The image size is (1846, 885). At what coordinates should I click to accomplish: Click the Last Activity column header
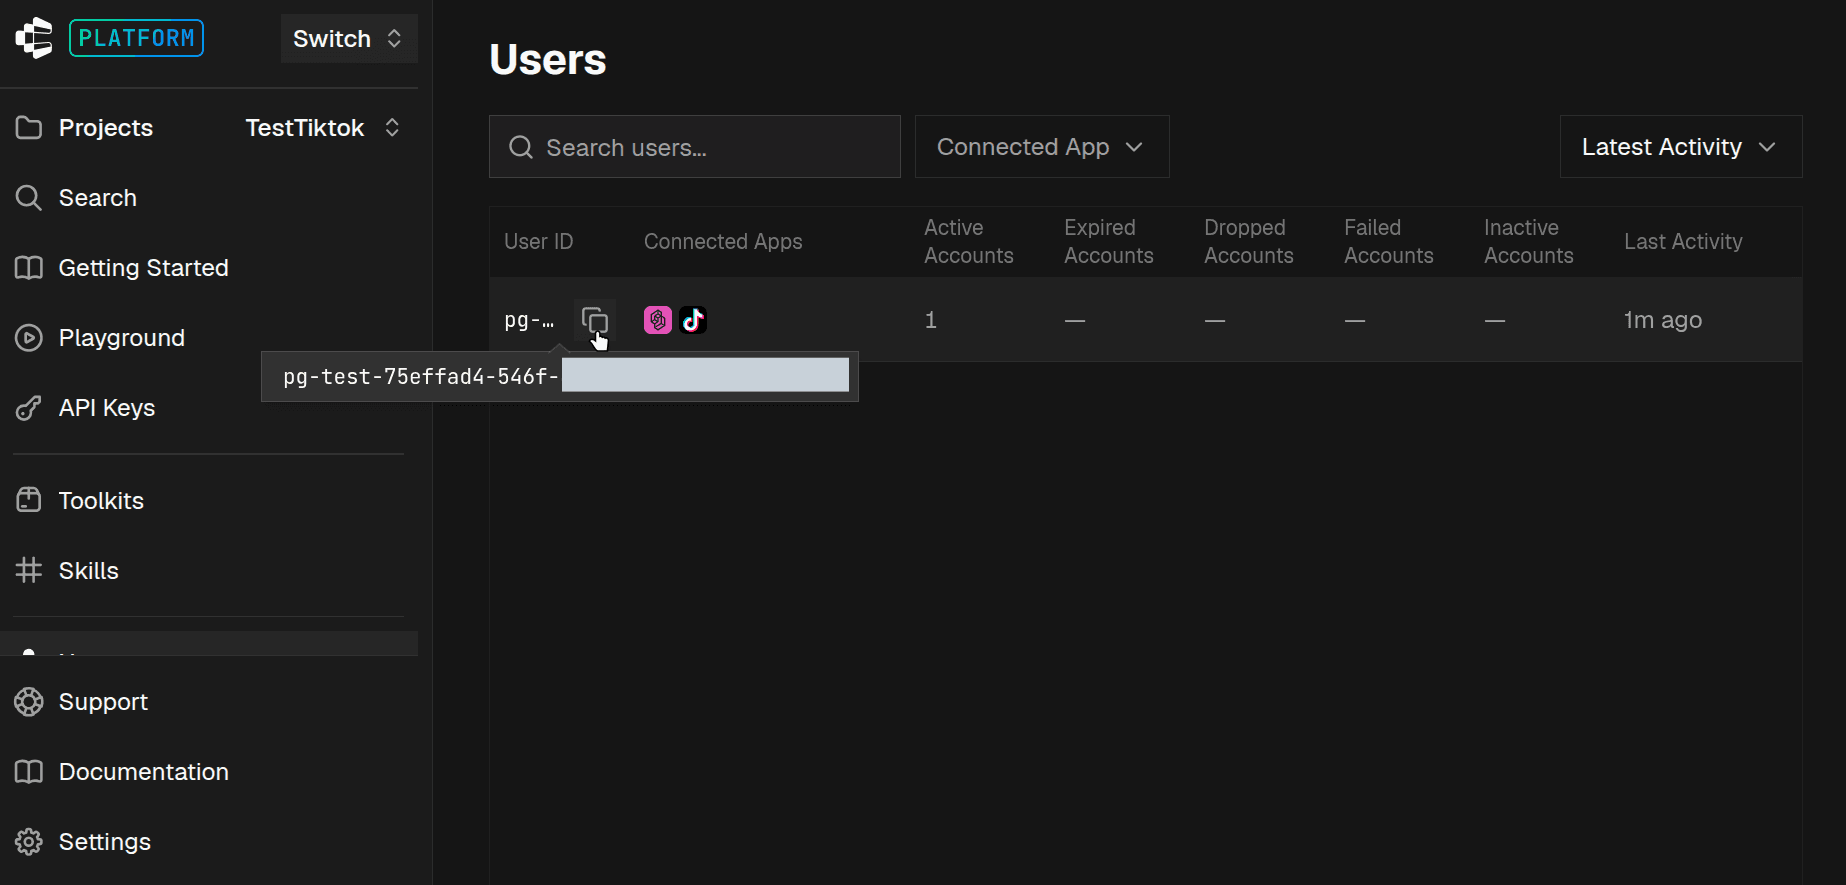coord(1683,242)
